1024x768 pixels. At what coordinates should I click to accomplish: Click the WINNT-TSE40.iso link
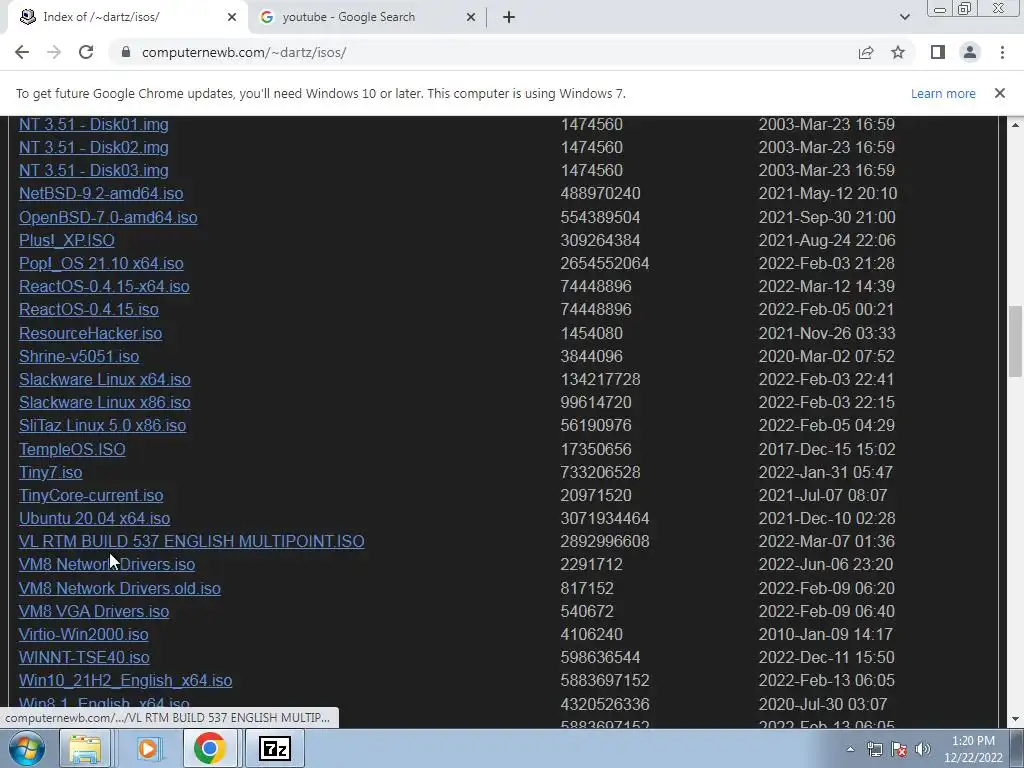pos(84,658)
